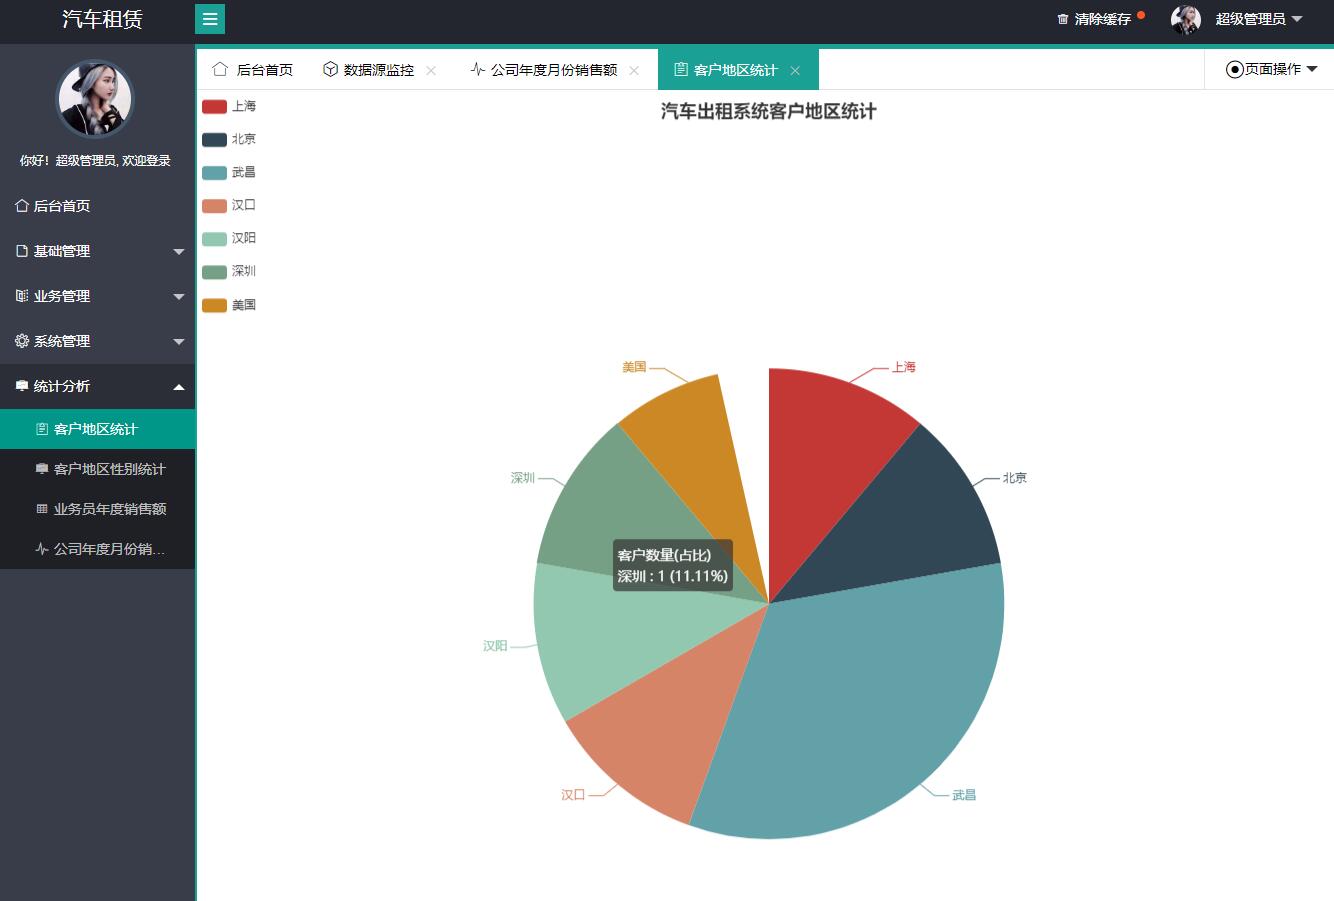
Task: Click the large profile avatar in sidebar
Action: point(94,98)
